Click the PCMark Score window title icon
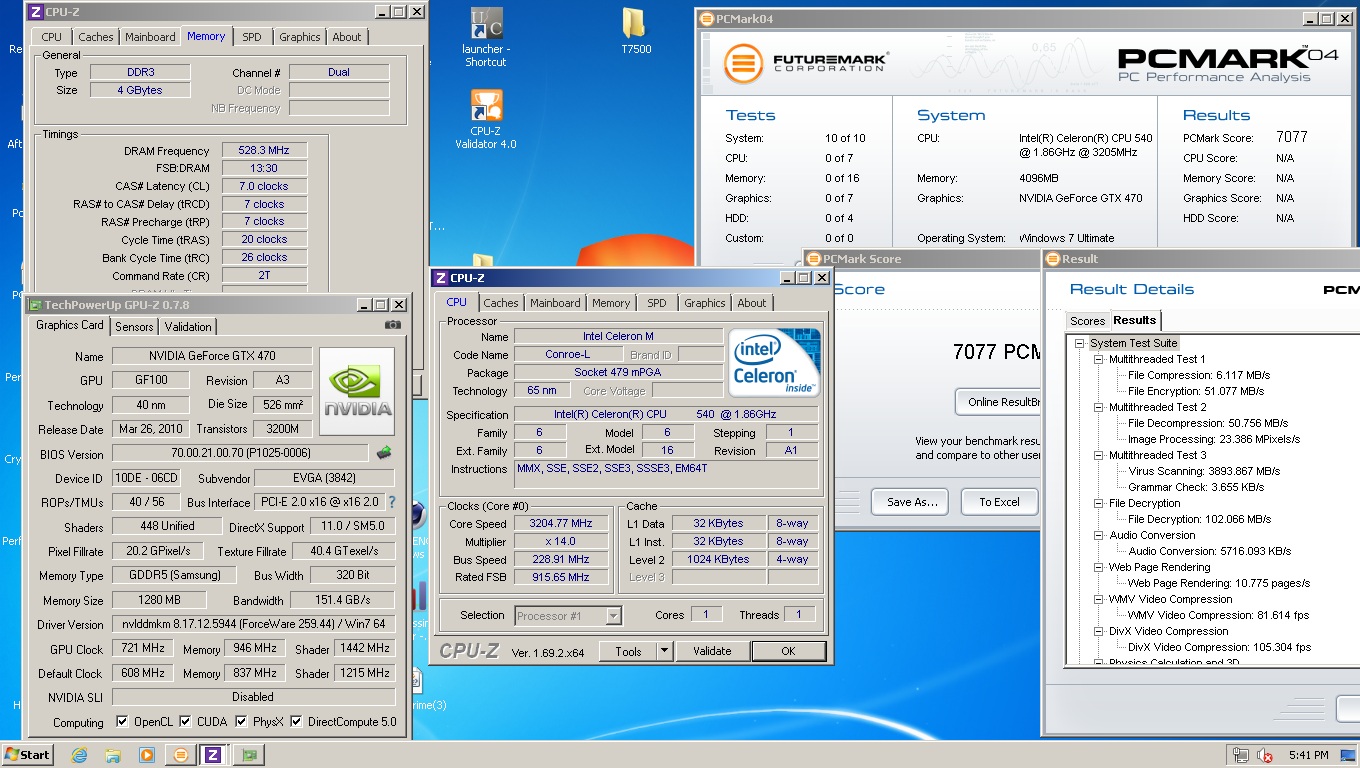 813,259
